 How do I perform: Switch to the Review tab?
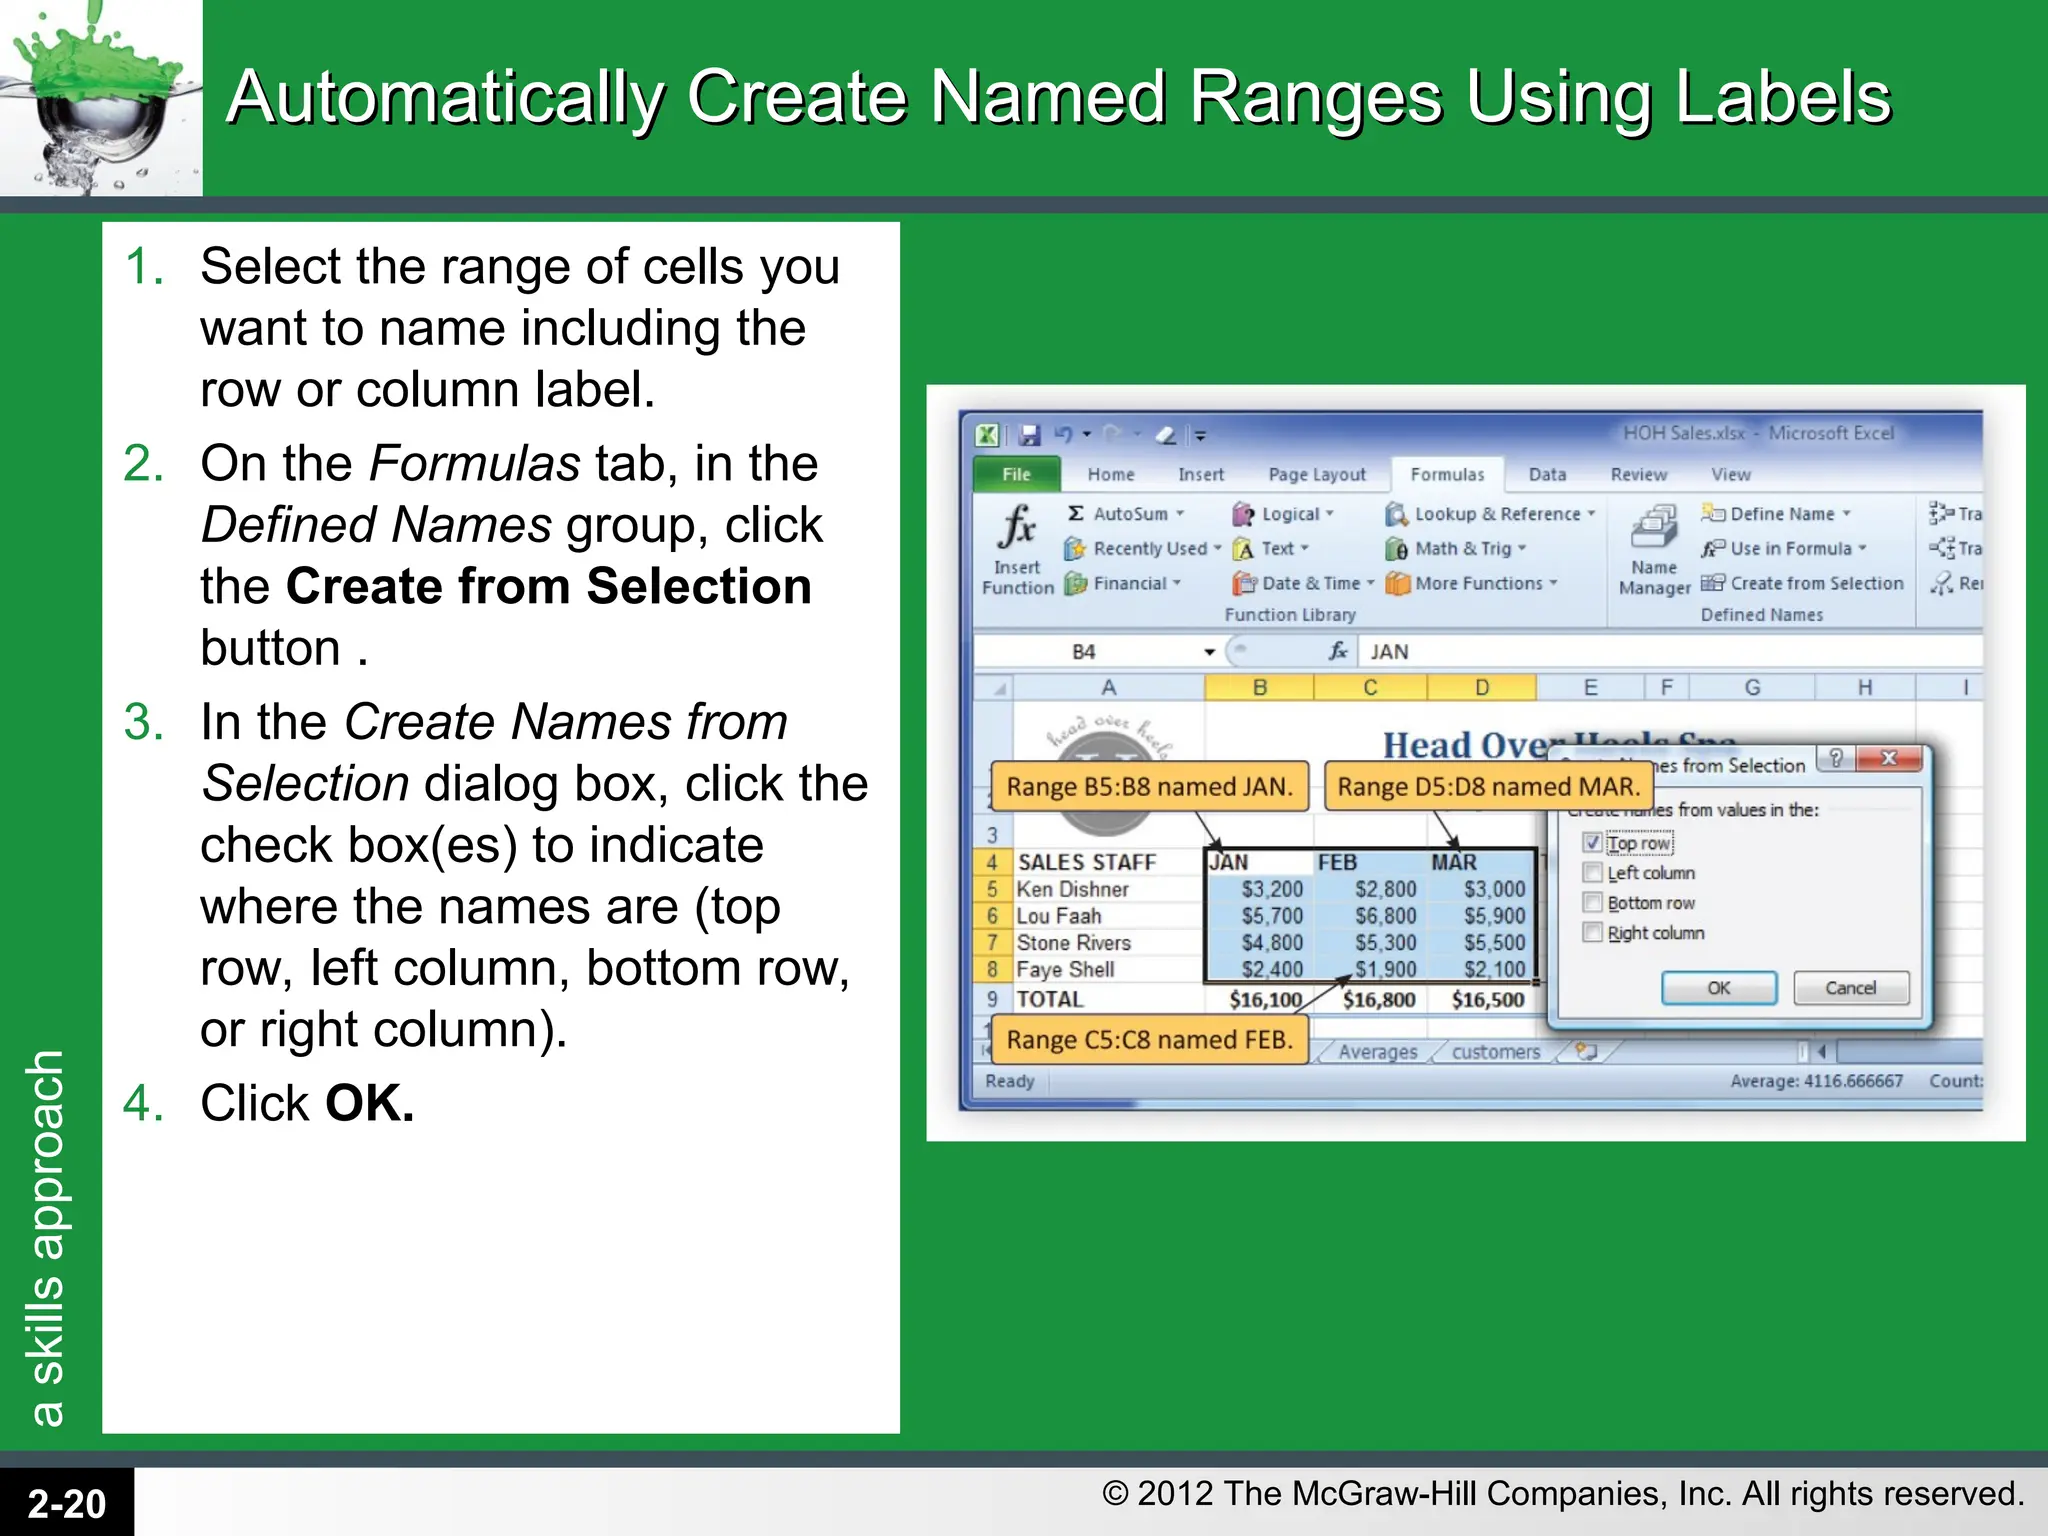coord(1639,475)
